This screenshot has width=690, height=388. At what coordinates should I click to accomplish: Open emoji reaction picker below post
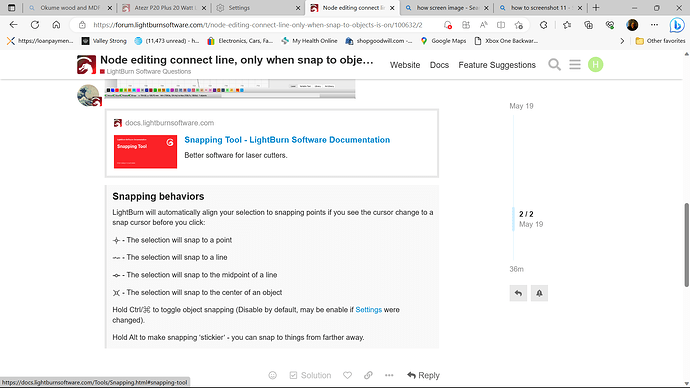tap(273, 375)
